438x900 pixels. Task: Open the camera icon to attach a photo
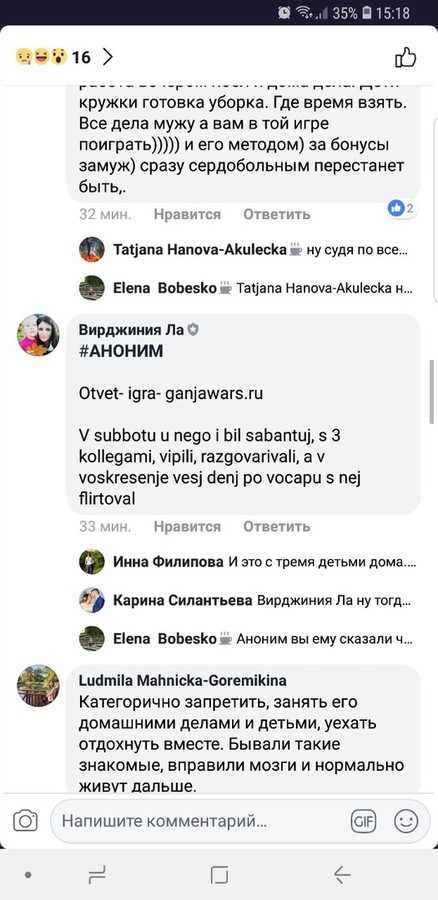tap(25, 820)
